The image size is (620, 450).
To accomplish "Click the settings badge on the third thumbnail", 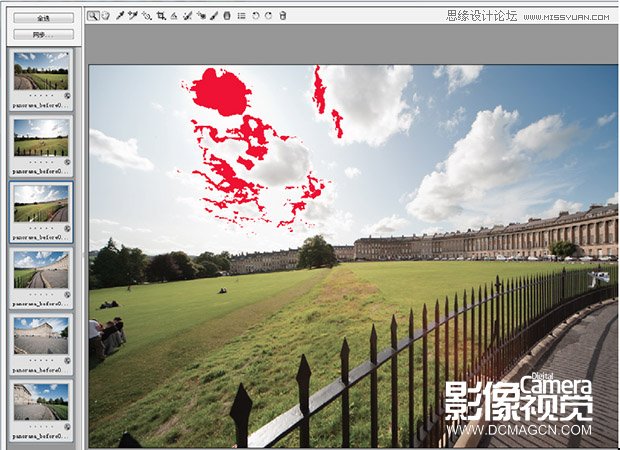I will [x=67, y=229].
